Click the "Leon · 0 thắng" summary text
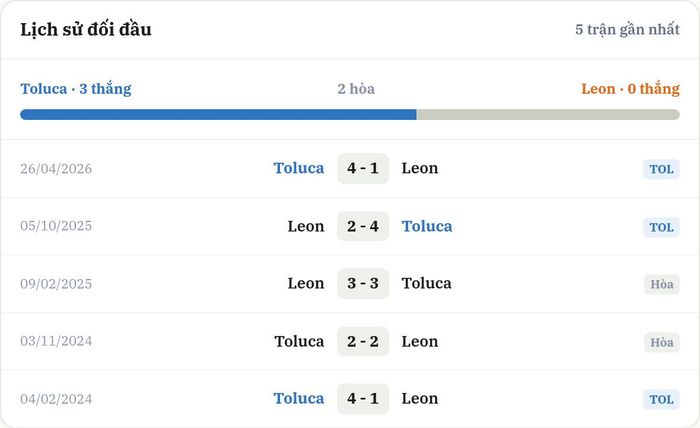 pos(630,89)
